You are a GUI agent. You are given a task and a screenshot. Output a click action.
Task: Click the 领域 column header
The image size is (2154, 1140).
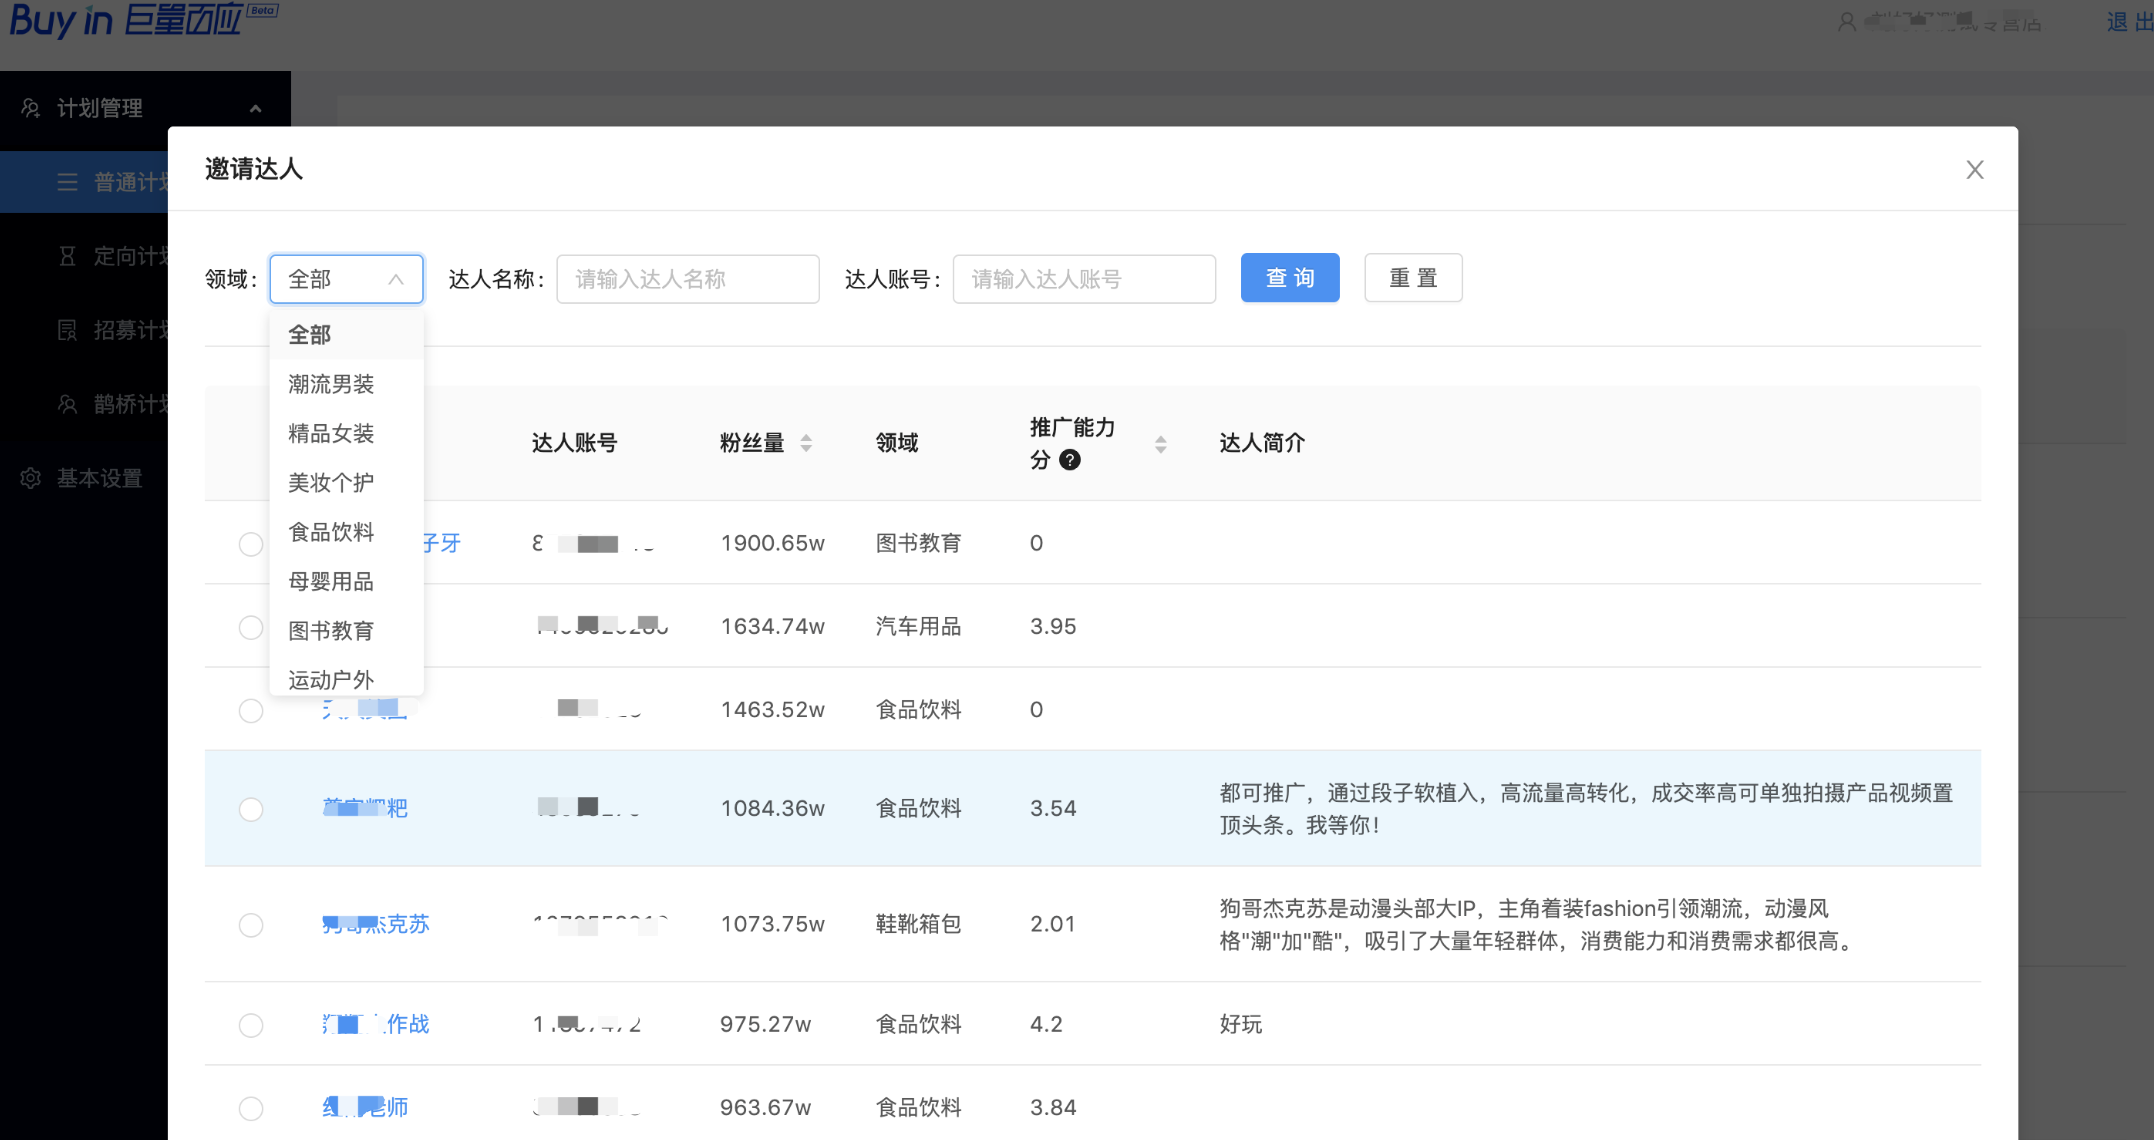click(x=897, y=443)
